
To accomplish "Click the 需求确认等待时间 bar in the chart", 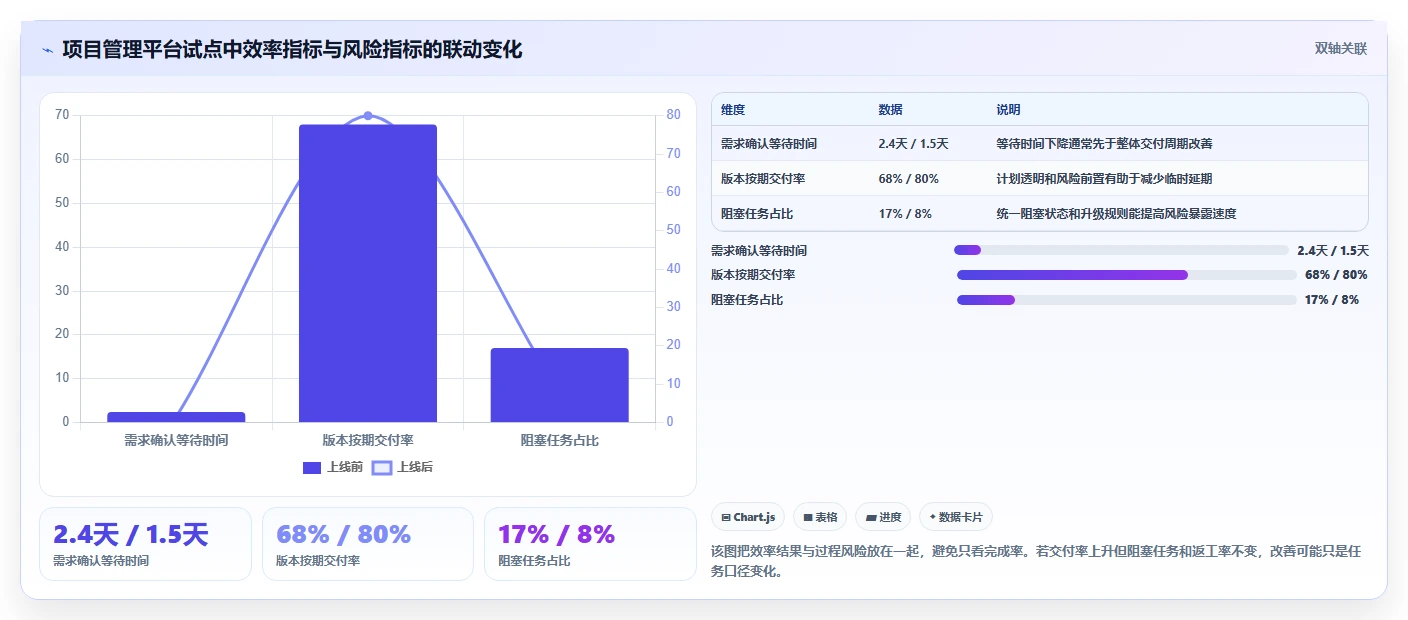I will pyautogui.click(x=176, y=417).
